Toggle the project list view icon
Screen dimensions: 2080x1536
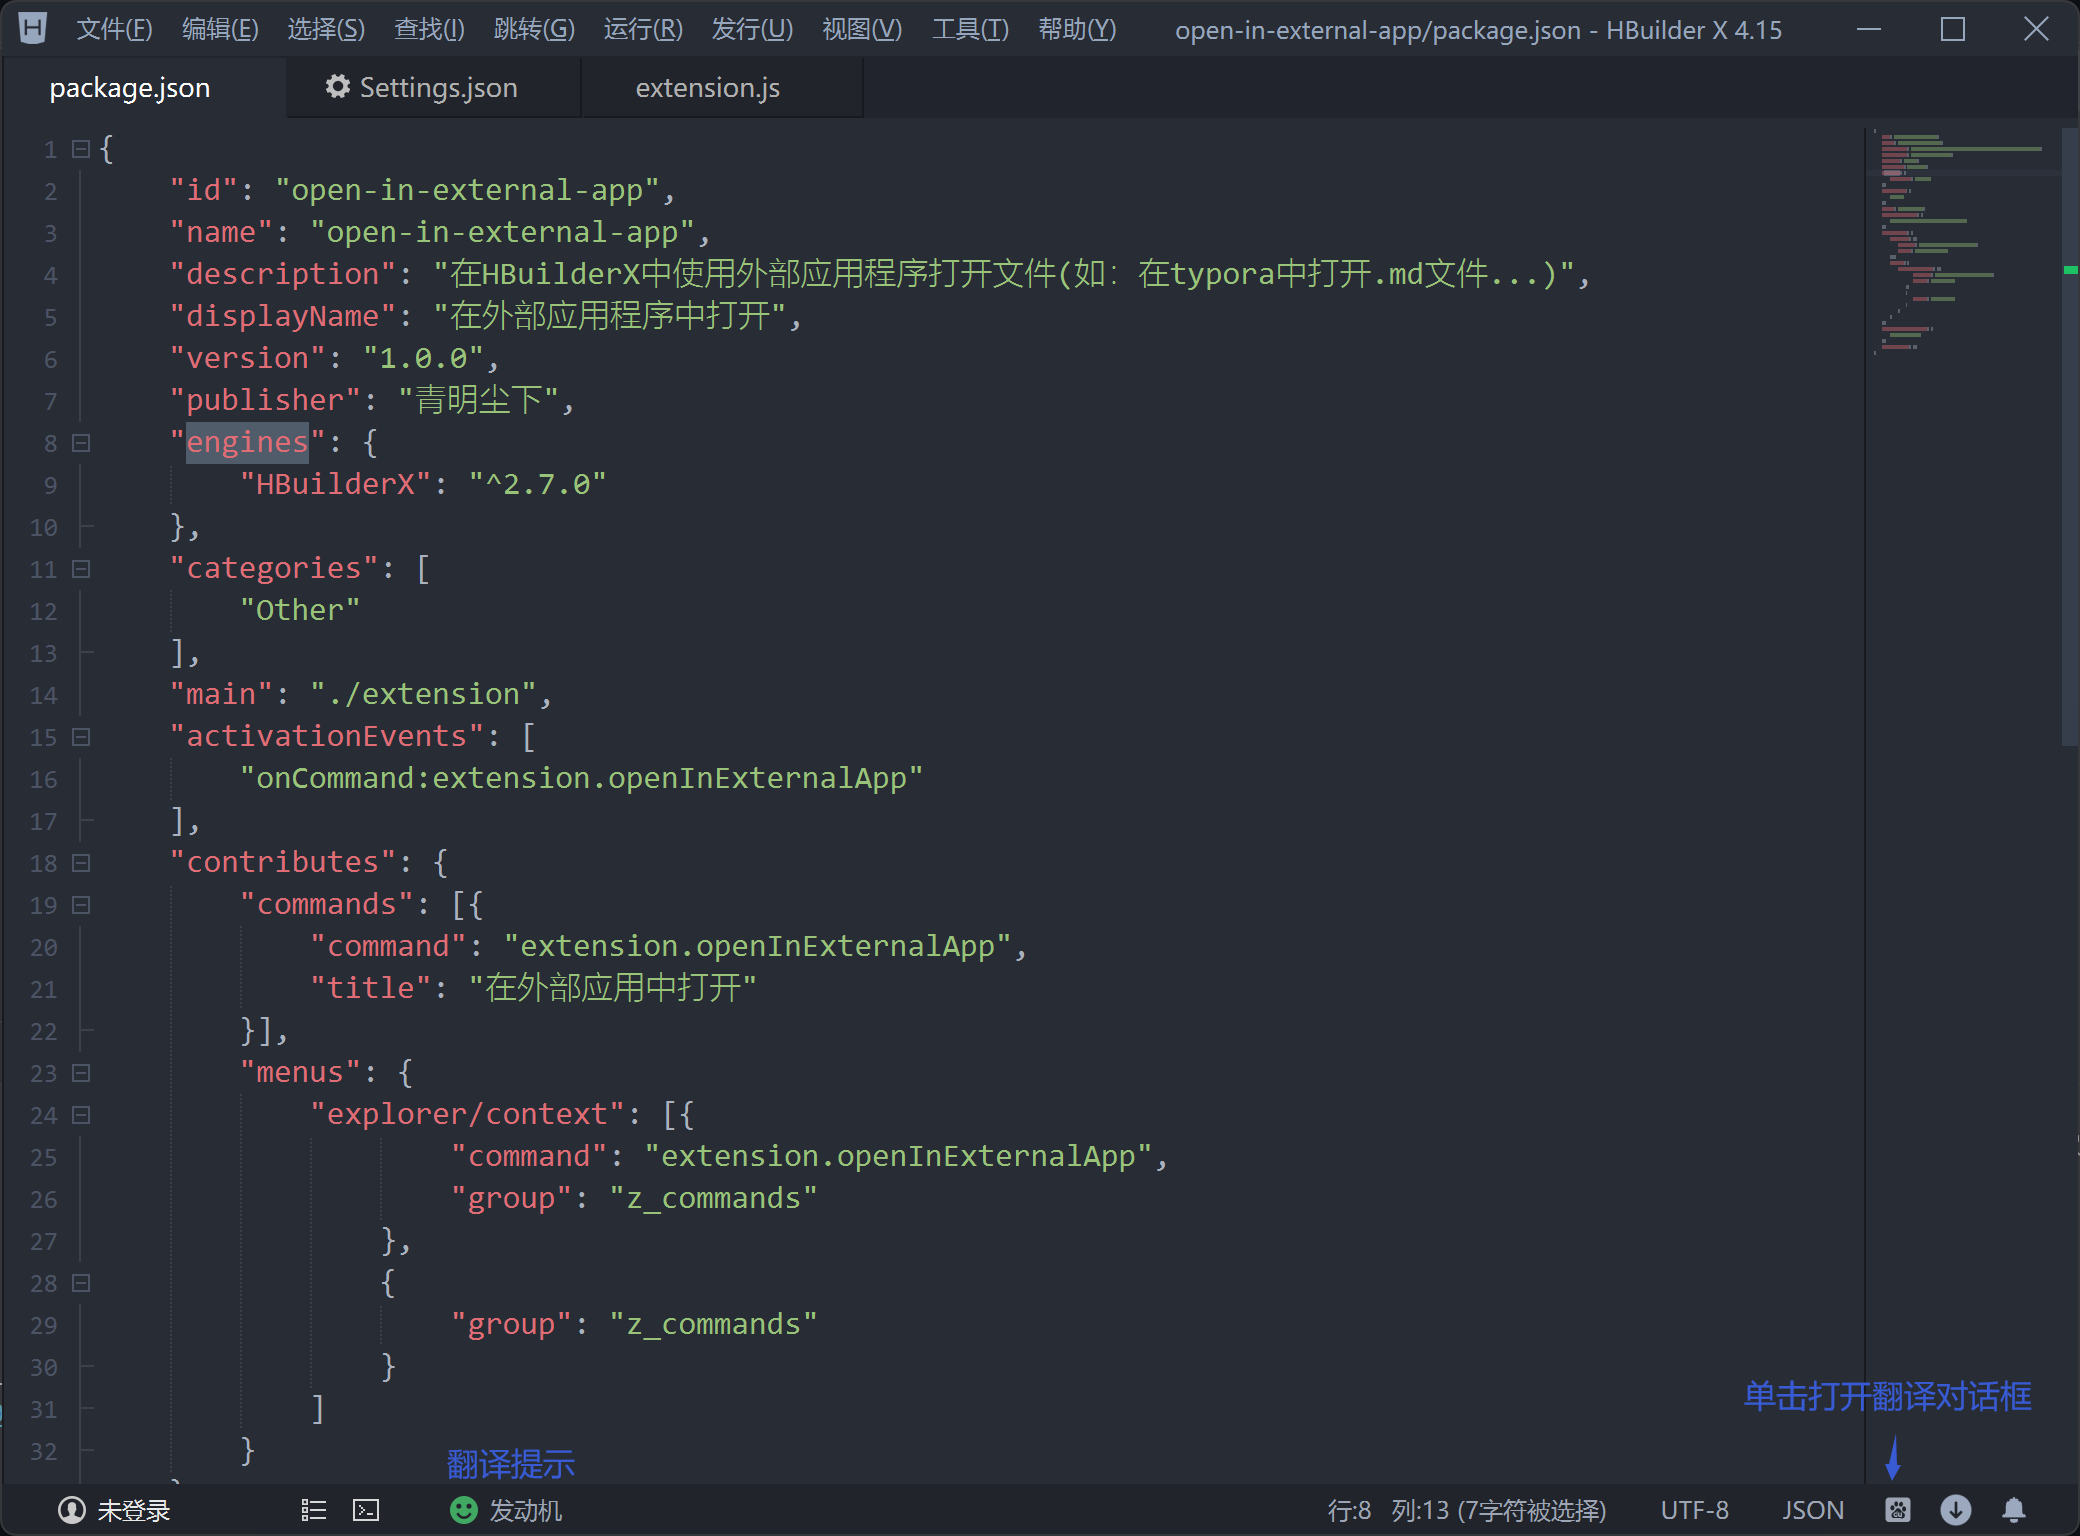click(x=314, y=1510)
